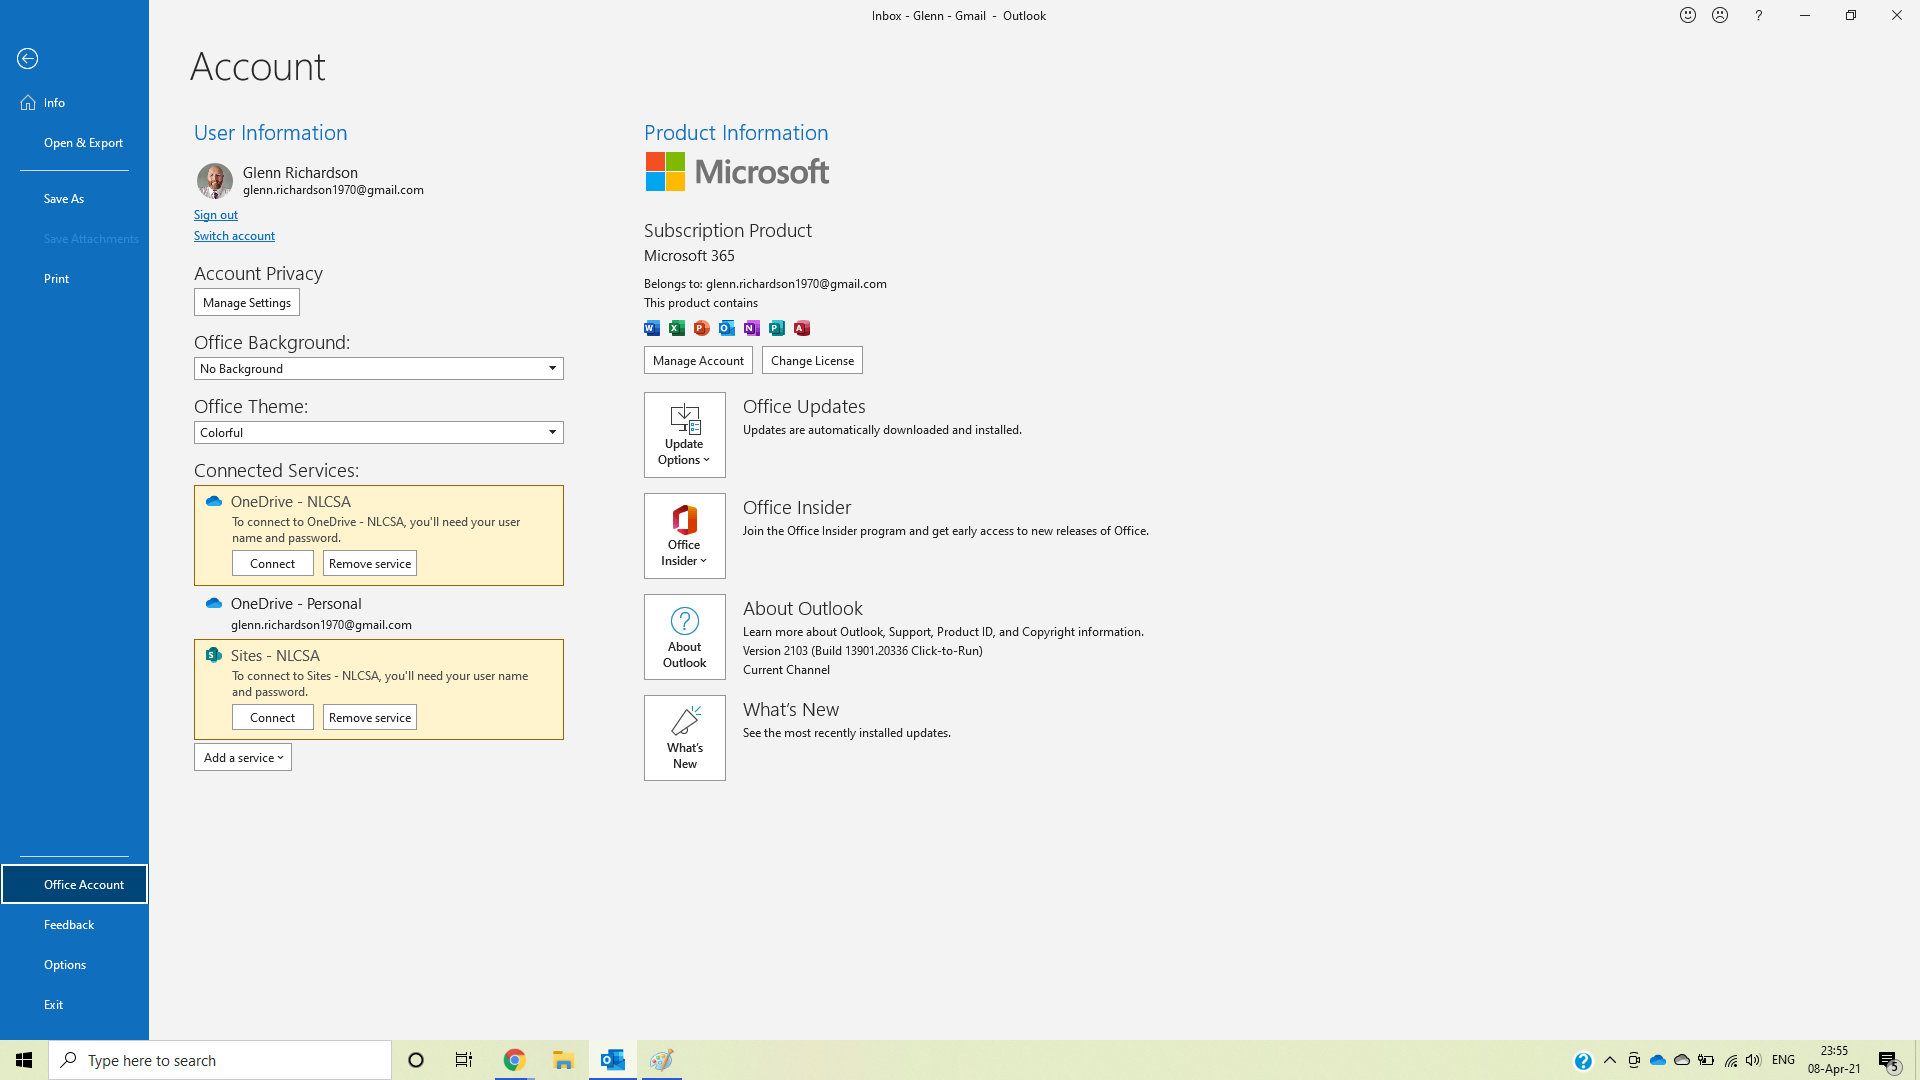Click the OneDrive - Personal cloud icon
The image size is (1920, 1080).
click(214, 603)
